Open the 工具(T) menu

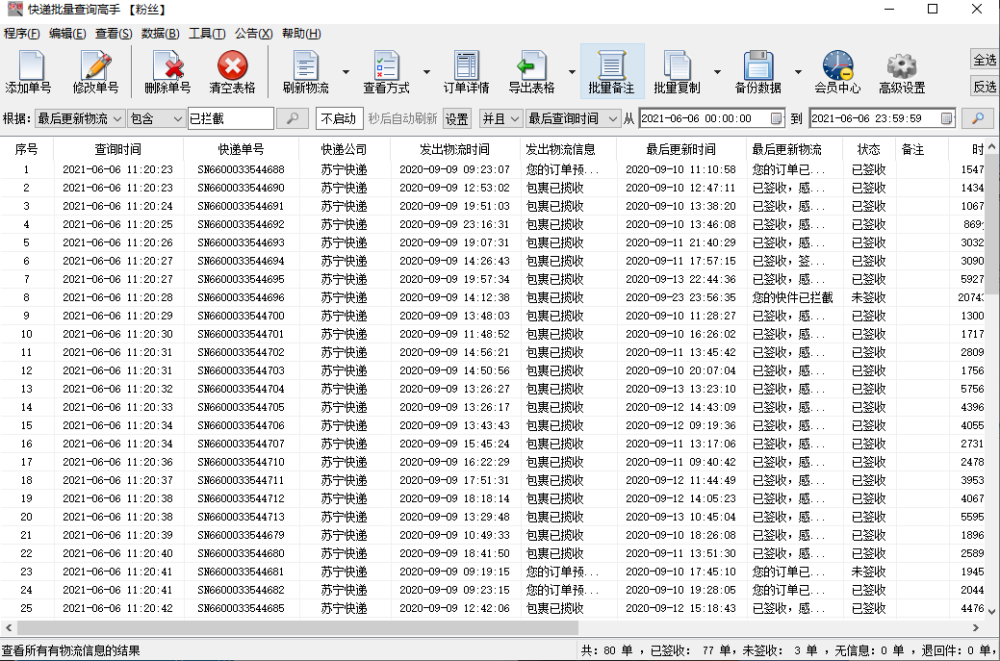[x=207, y=34]
